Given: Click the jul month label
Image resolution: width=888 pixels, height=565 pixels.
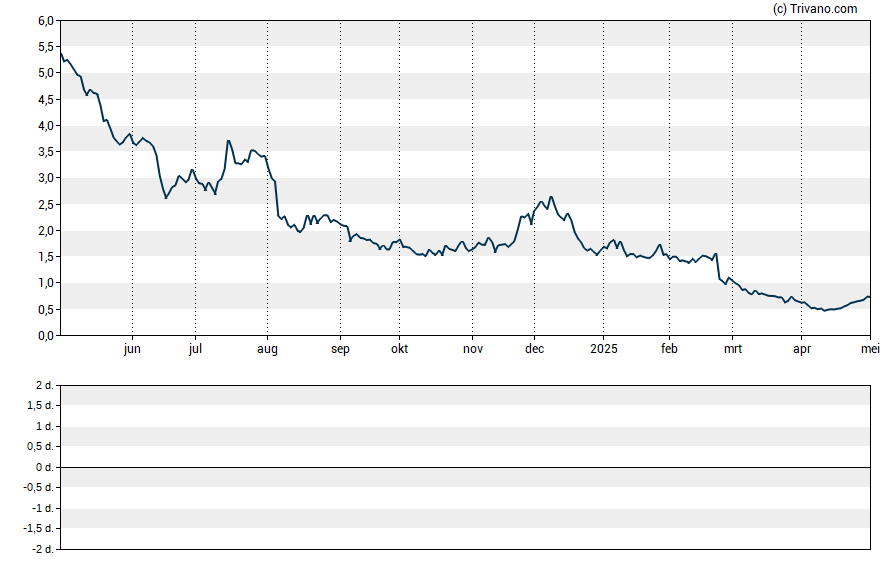Looking at the screenshot, I should coord(195,349).
